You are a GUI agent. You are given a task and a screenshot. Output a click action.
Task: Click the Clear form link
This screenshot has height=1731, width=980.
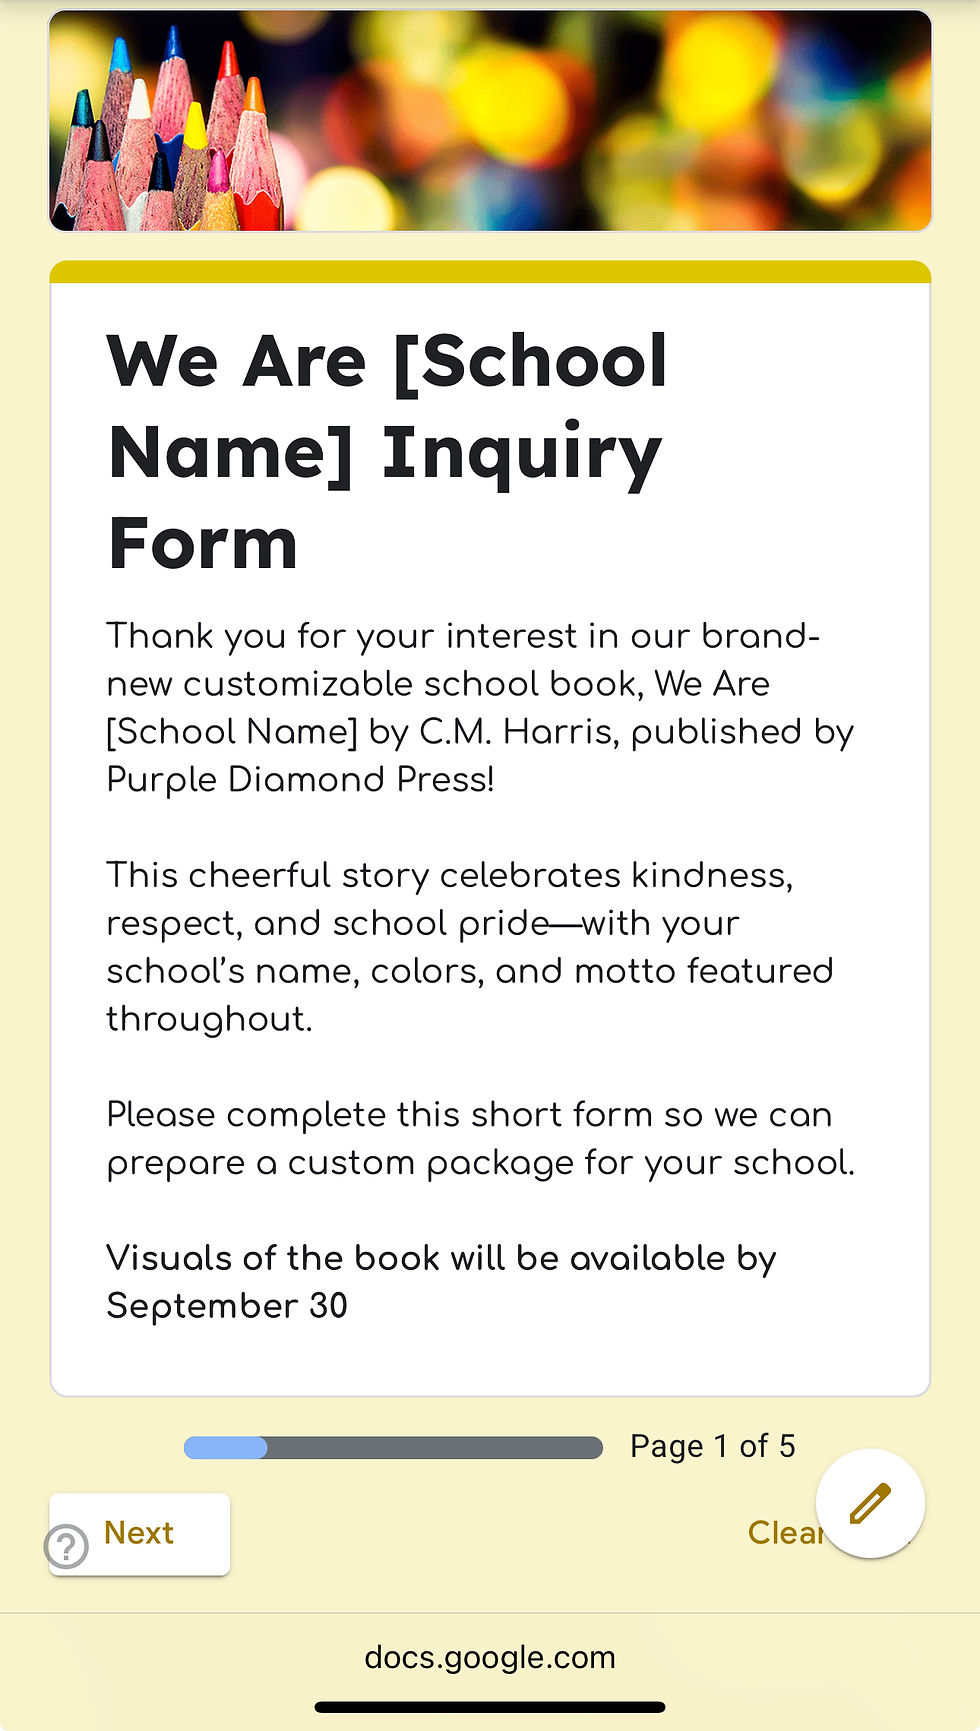783,1532
